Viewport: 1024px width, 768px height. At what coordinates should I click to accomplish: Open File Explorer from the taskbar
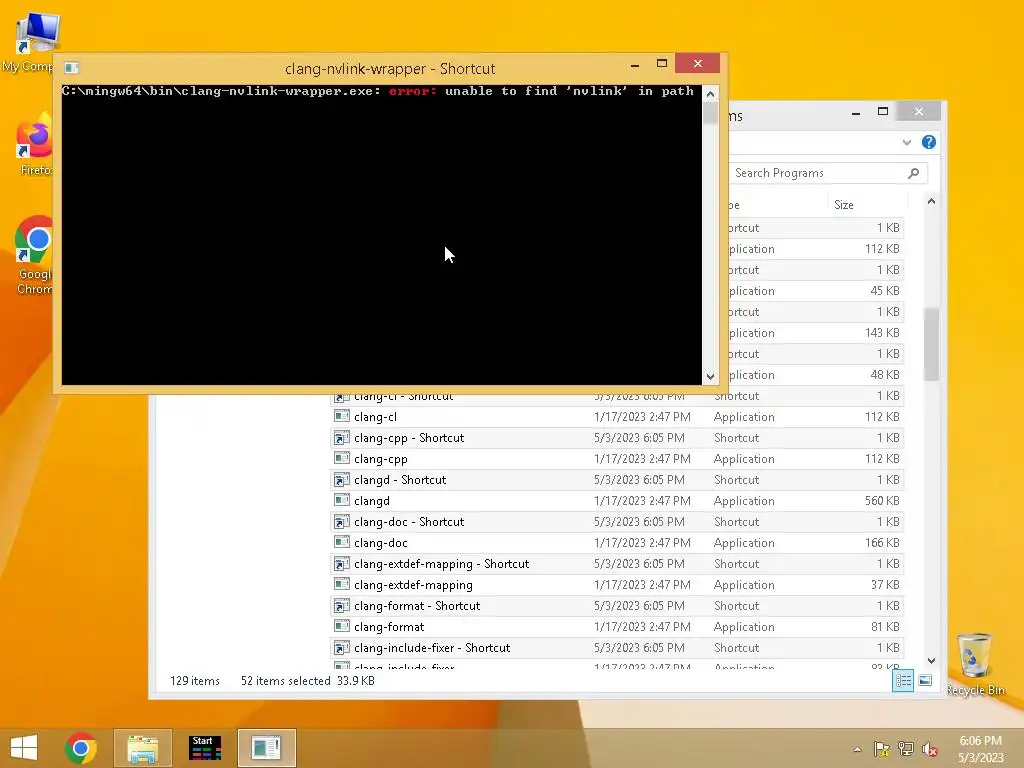143,748
